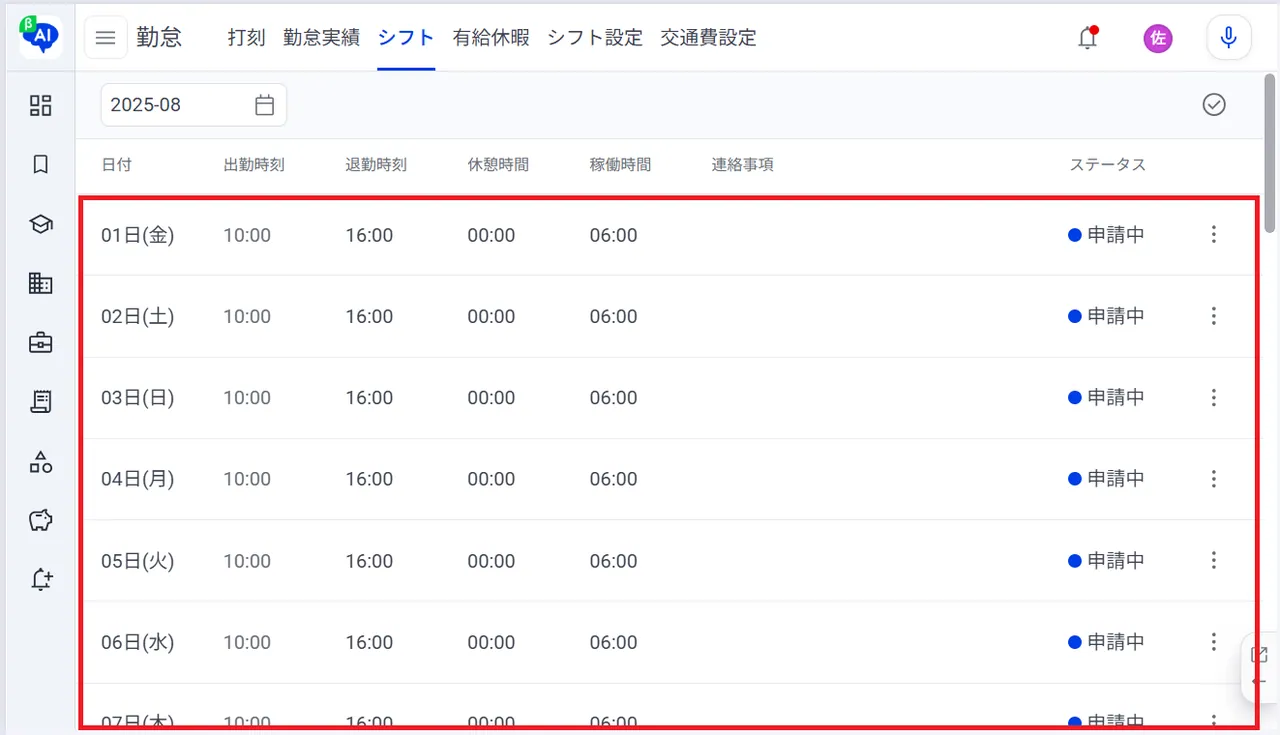Viewport: 1280px width, 735px height.
Task: Select the シフト tab
Action: 406,38
